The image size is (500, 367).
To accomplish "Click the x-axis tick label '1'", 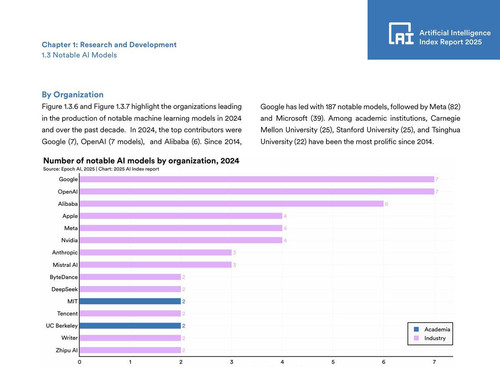I will pyautogui.click(x=130, y=362).
